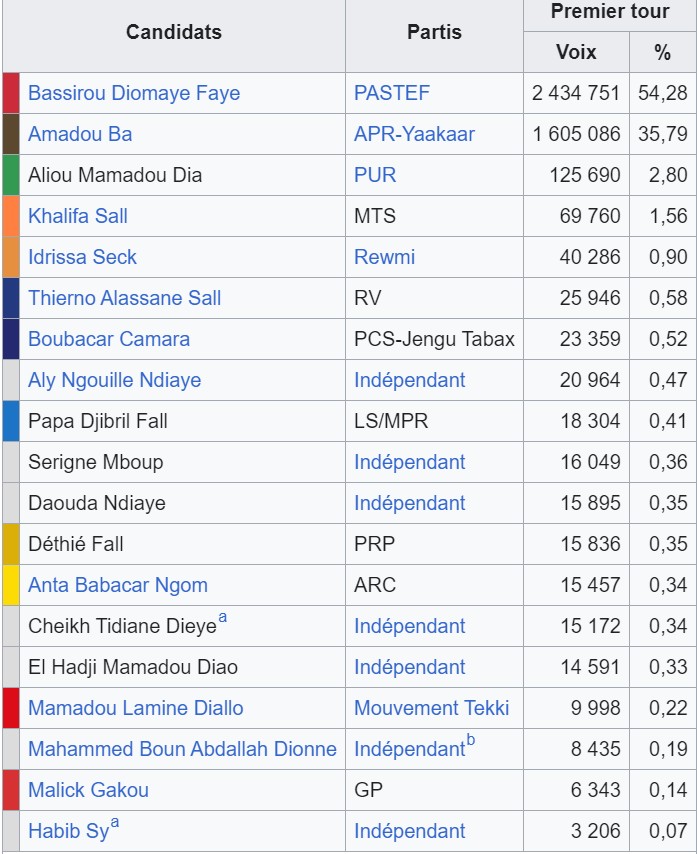Open the APR-Yaakaar party link
697x854 pixels.
click(x=414, y=134)
